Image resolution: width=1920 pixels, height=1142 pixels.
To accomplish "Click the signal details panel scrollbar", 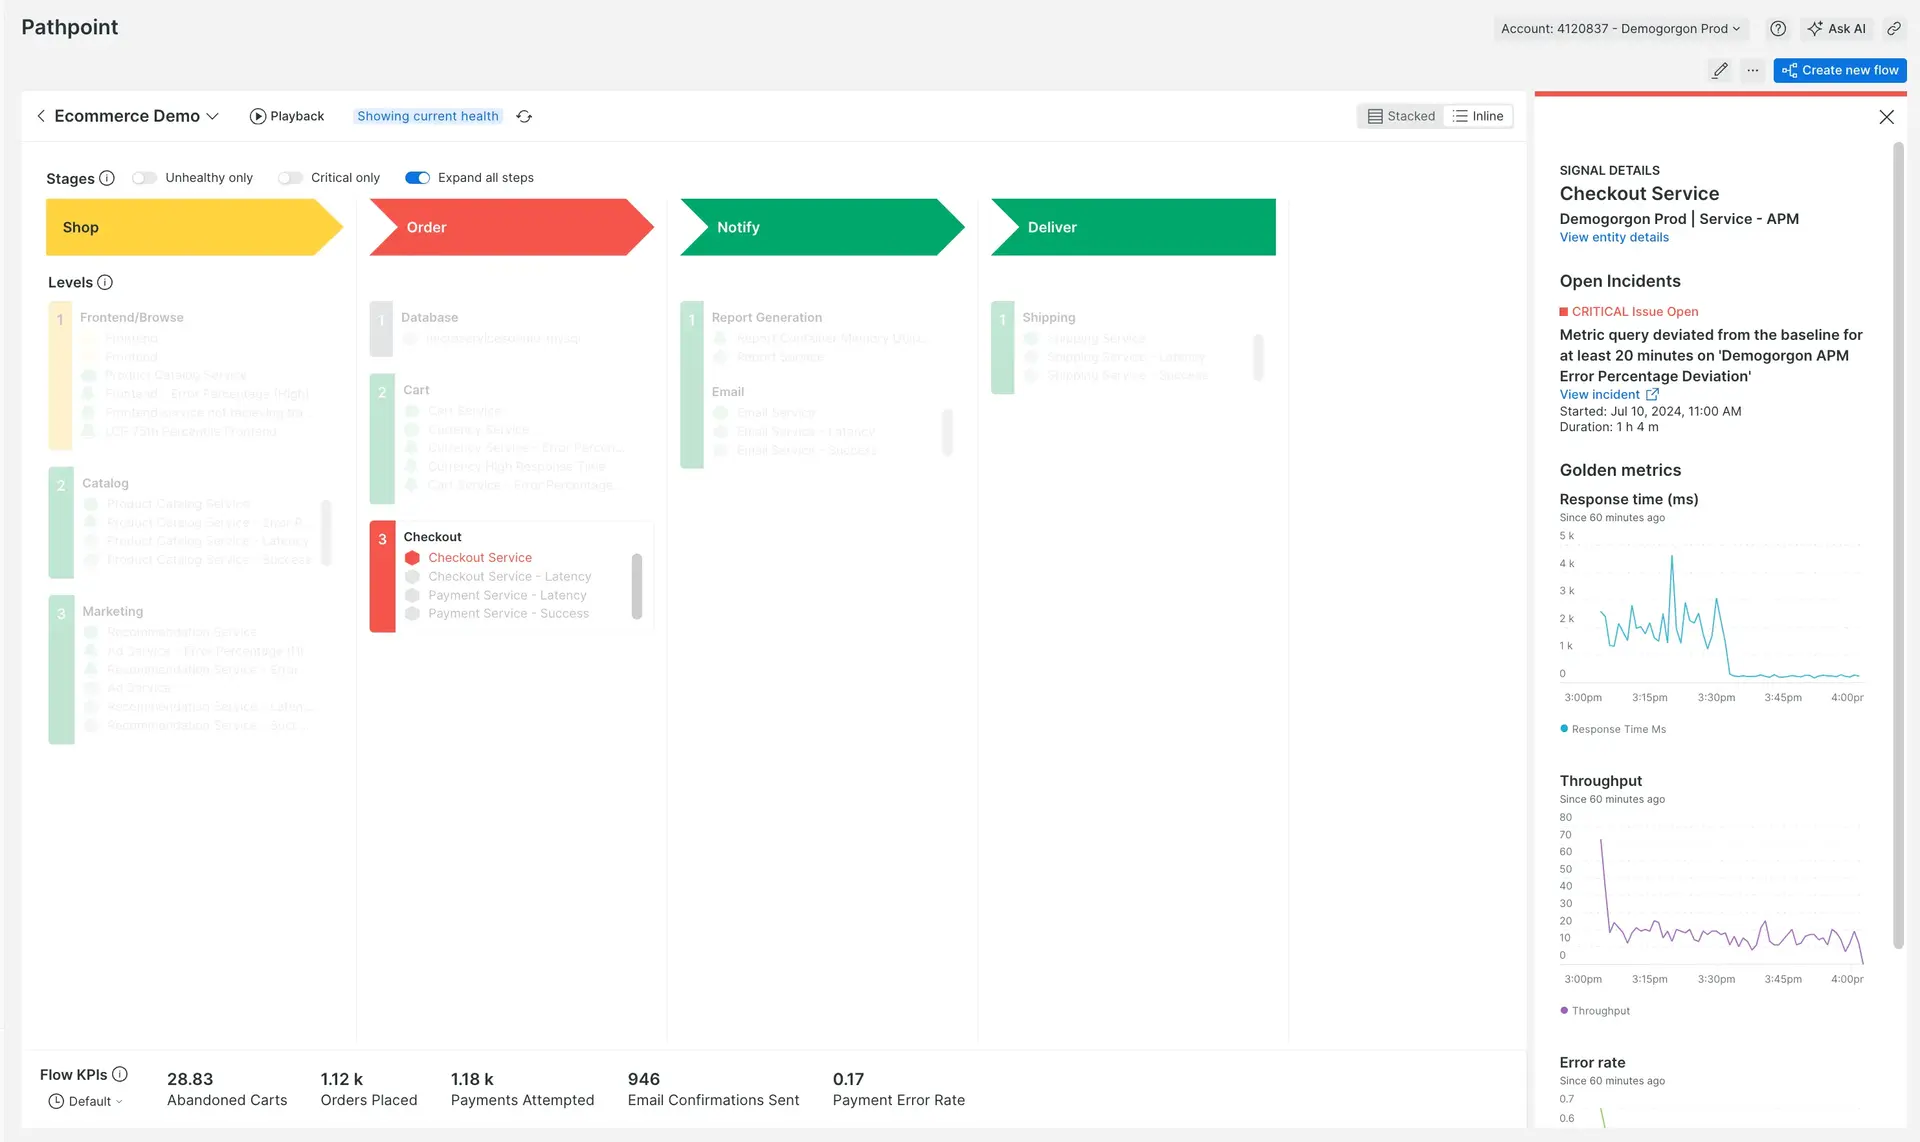I will [x=1897, y=545].
